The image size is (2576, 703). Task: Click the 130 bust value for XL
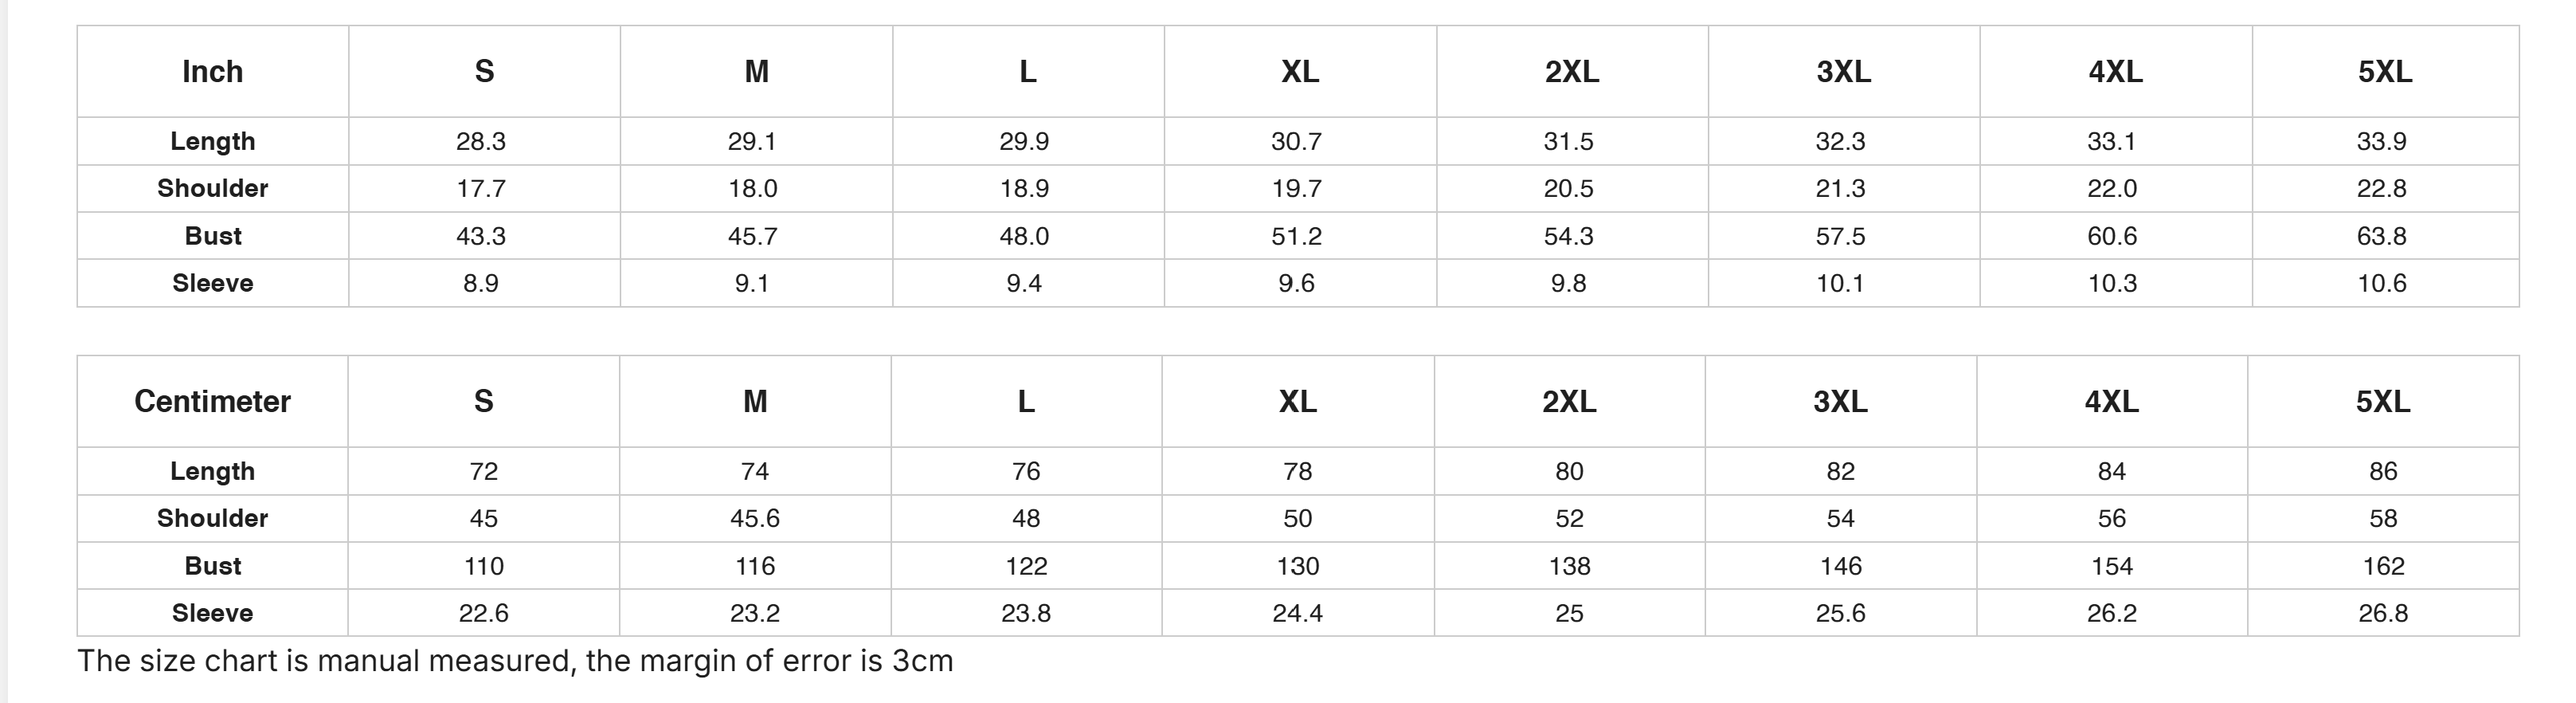click(1298, 567)
